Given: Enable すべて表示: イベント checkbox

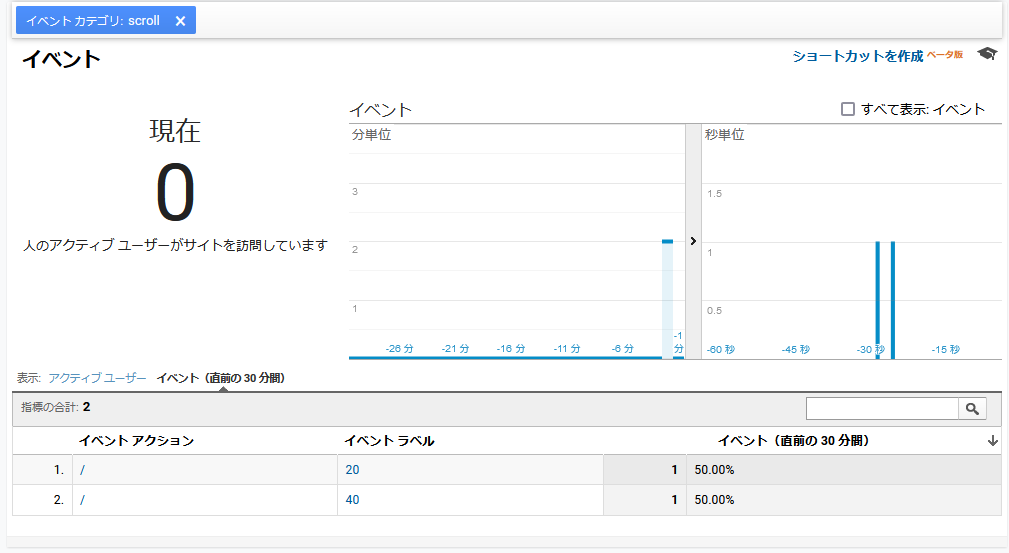Looking at the screenshot, I should 848,109.
